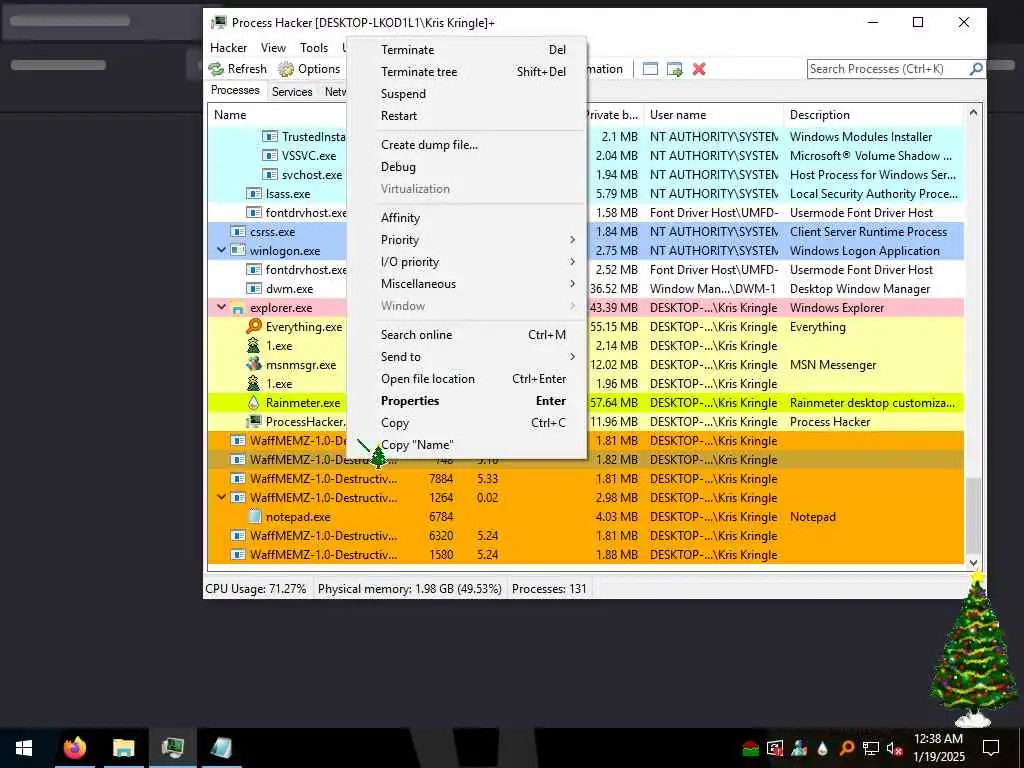Click the Refresh toolbar button

(238, 69)
